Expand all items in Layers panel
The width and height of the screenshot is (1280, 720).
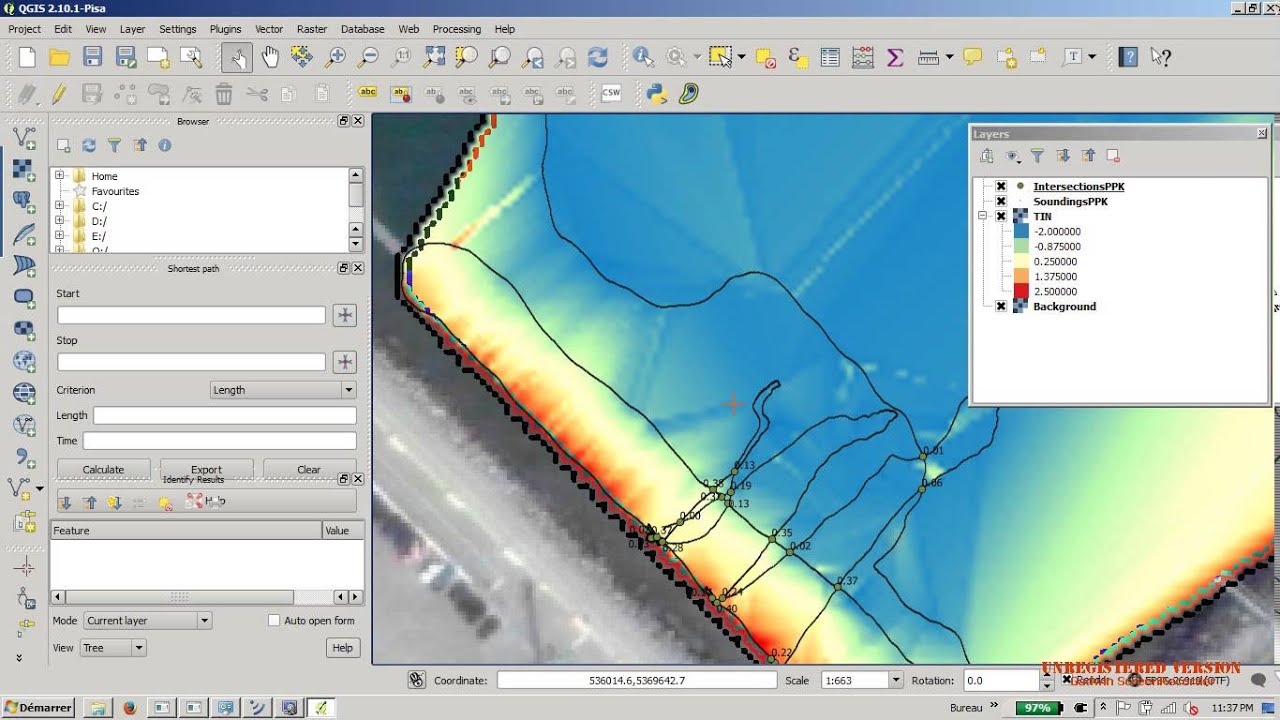(1063, 156)
